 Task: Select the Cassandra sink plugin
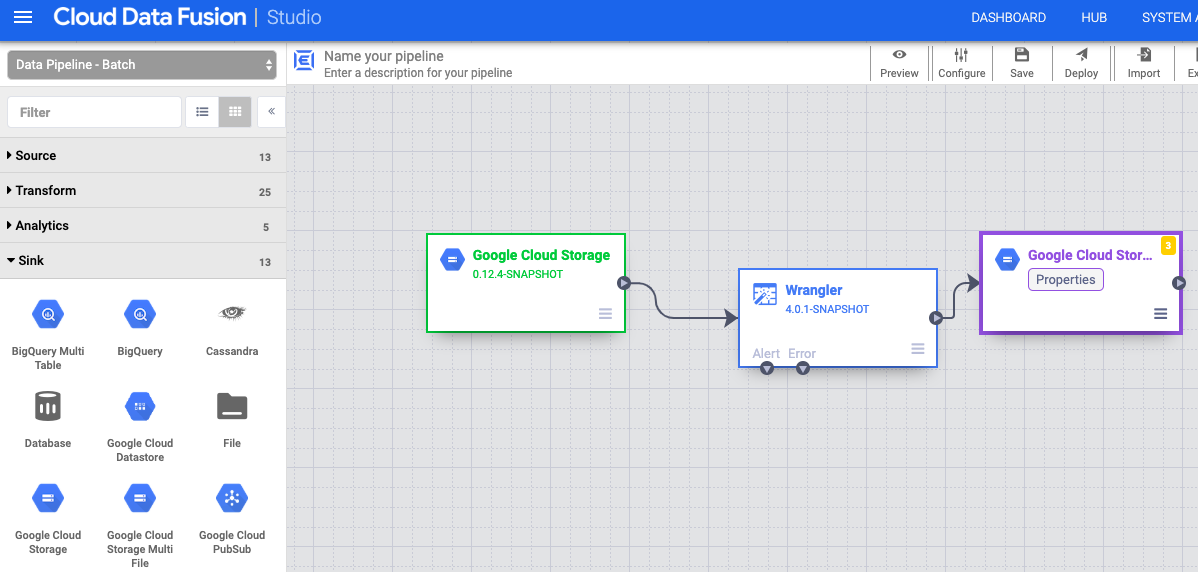[x=232, y=314]
